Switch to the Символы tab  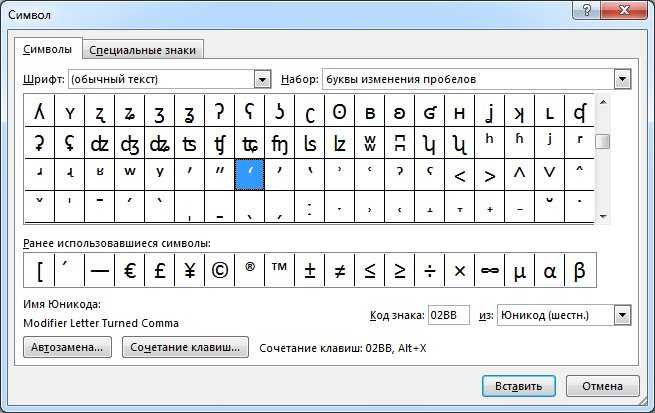(x=48, y=49)
